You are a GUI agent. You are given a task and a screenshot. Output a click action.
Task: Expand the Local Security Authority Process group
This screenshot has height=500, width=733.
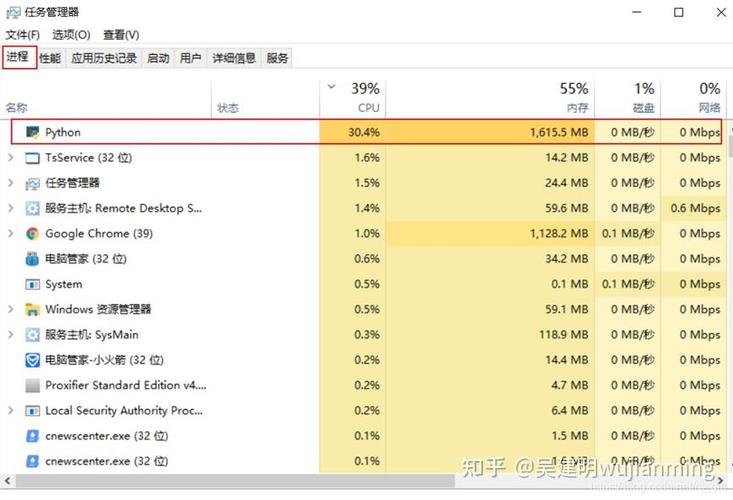click(x=10, y=411)
